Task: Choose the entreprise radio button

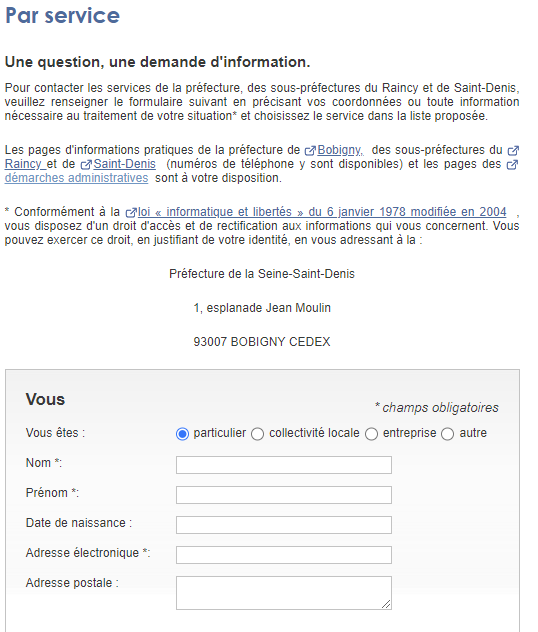Action: point(371,434)
